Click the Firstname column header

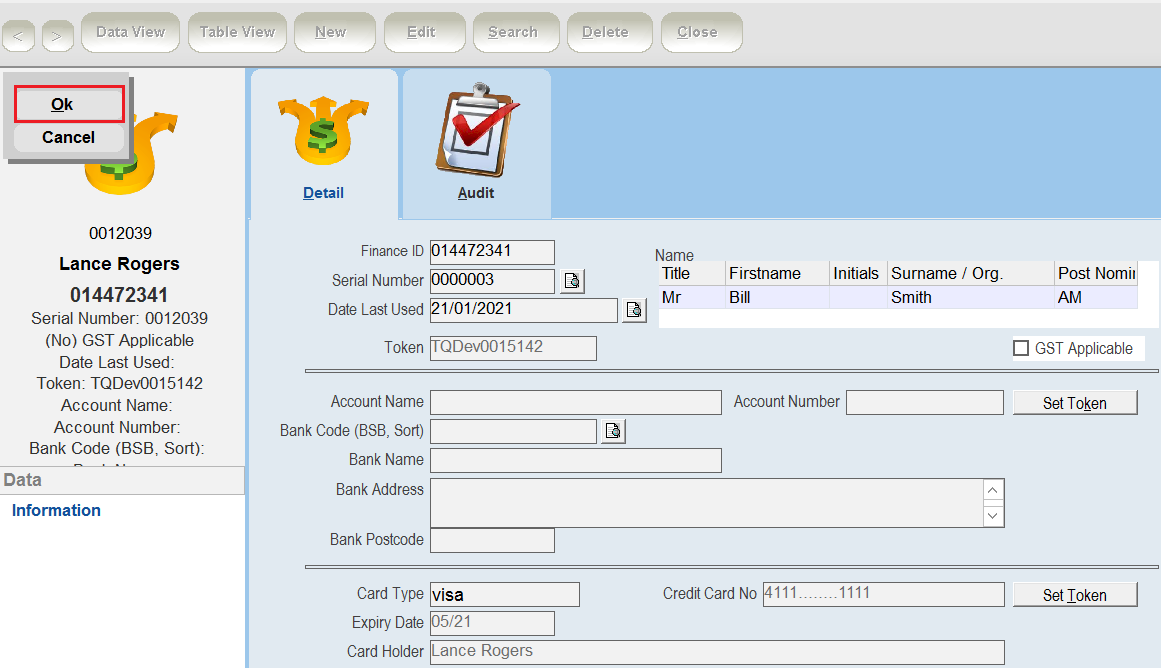[x=777, y=273]
